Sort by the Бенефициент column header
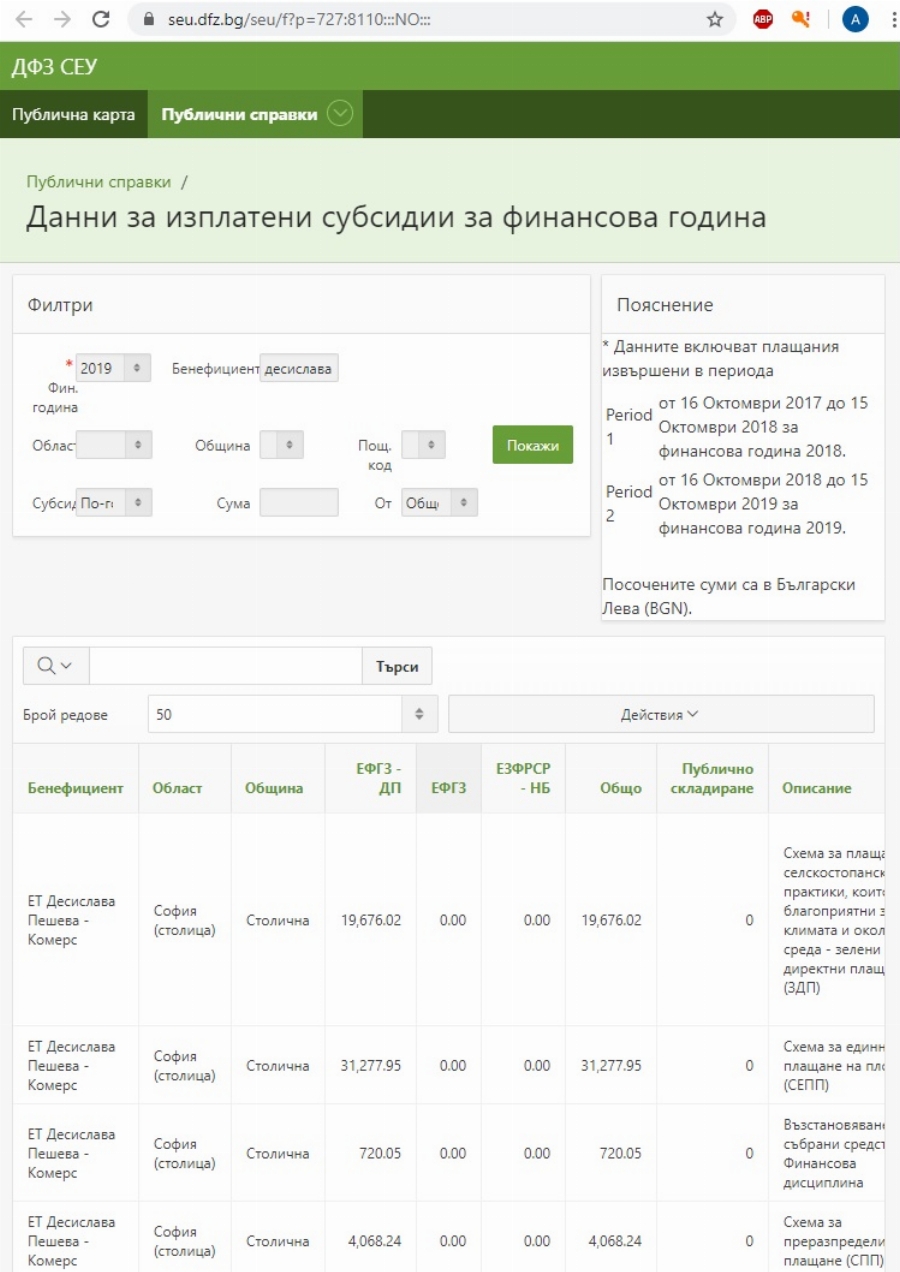This screenshot has width=900, height=1272. tap(75, 788)
